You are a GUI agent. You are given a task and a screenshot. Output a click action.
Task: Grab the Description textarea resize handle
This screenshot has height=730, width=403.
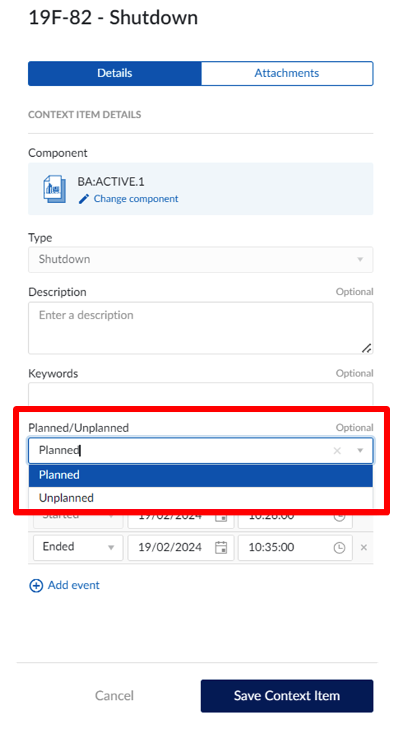tap(367, 348)
